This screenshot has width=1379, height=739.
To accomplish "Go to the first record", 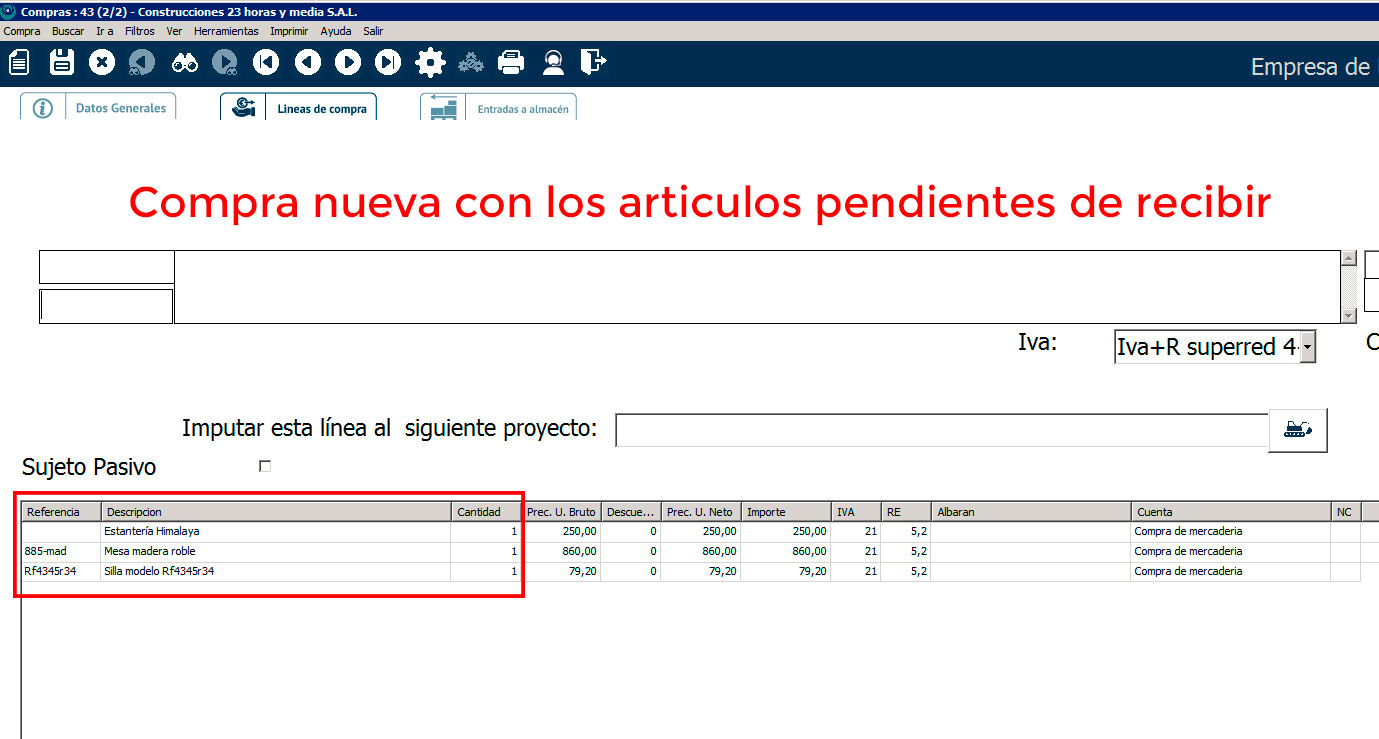I will pos(266,63).
